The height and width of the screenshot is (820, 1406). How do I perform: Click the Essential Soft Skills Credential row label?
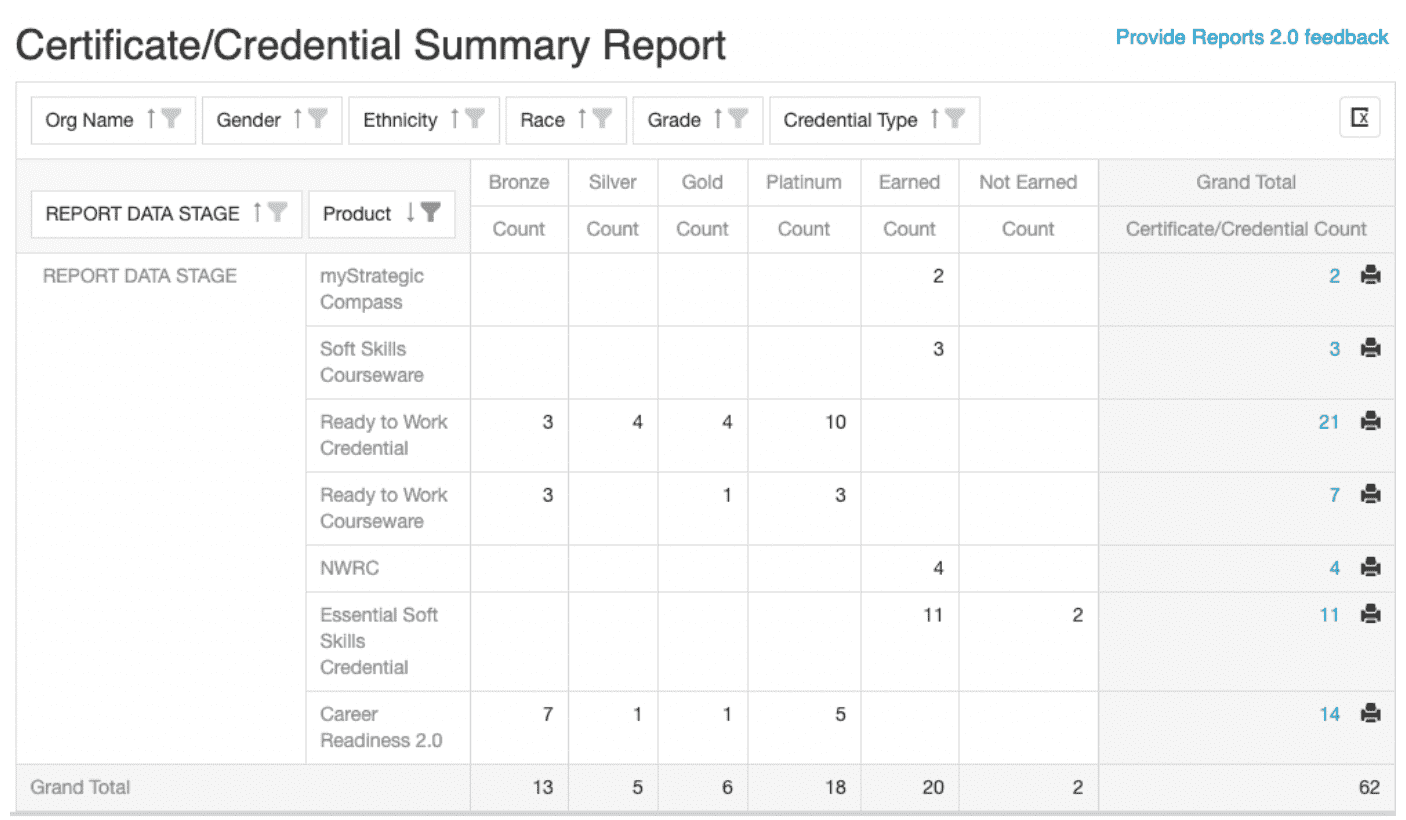[x=378, y=641]
